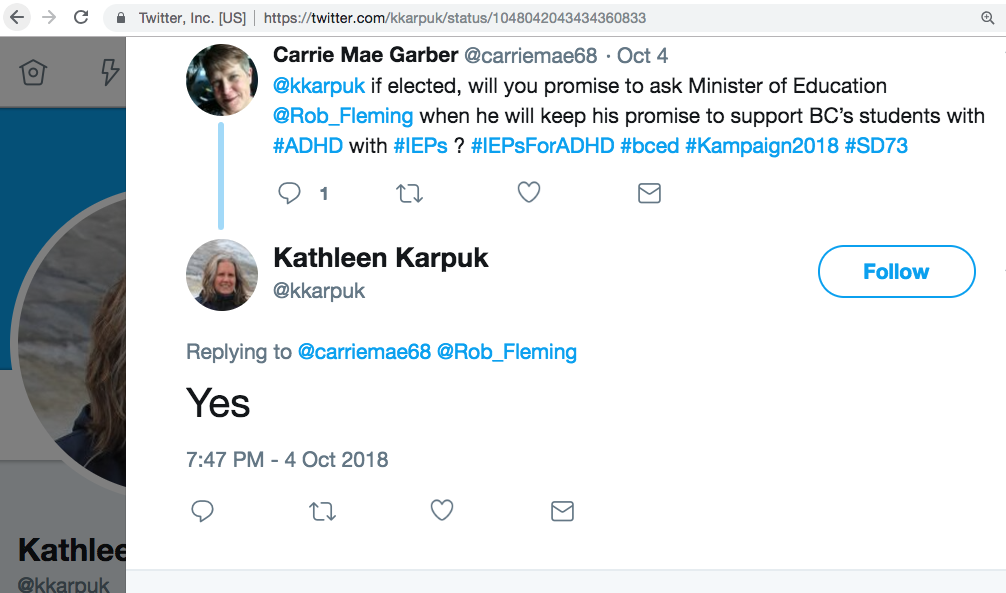This screenshot has width=1006, height=593.
Task: Retweet Kathleen Karpuk's Yes tweet
Action: coord(322,512)
